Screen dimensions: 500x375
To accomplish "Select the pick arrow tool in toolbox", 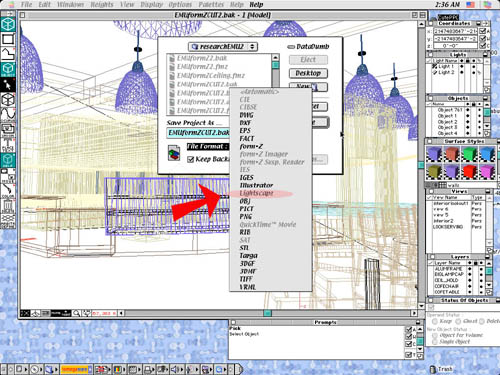I will coord(8,85).
